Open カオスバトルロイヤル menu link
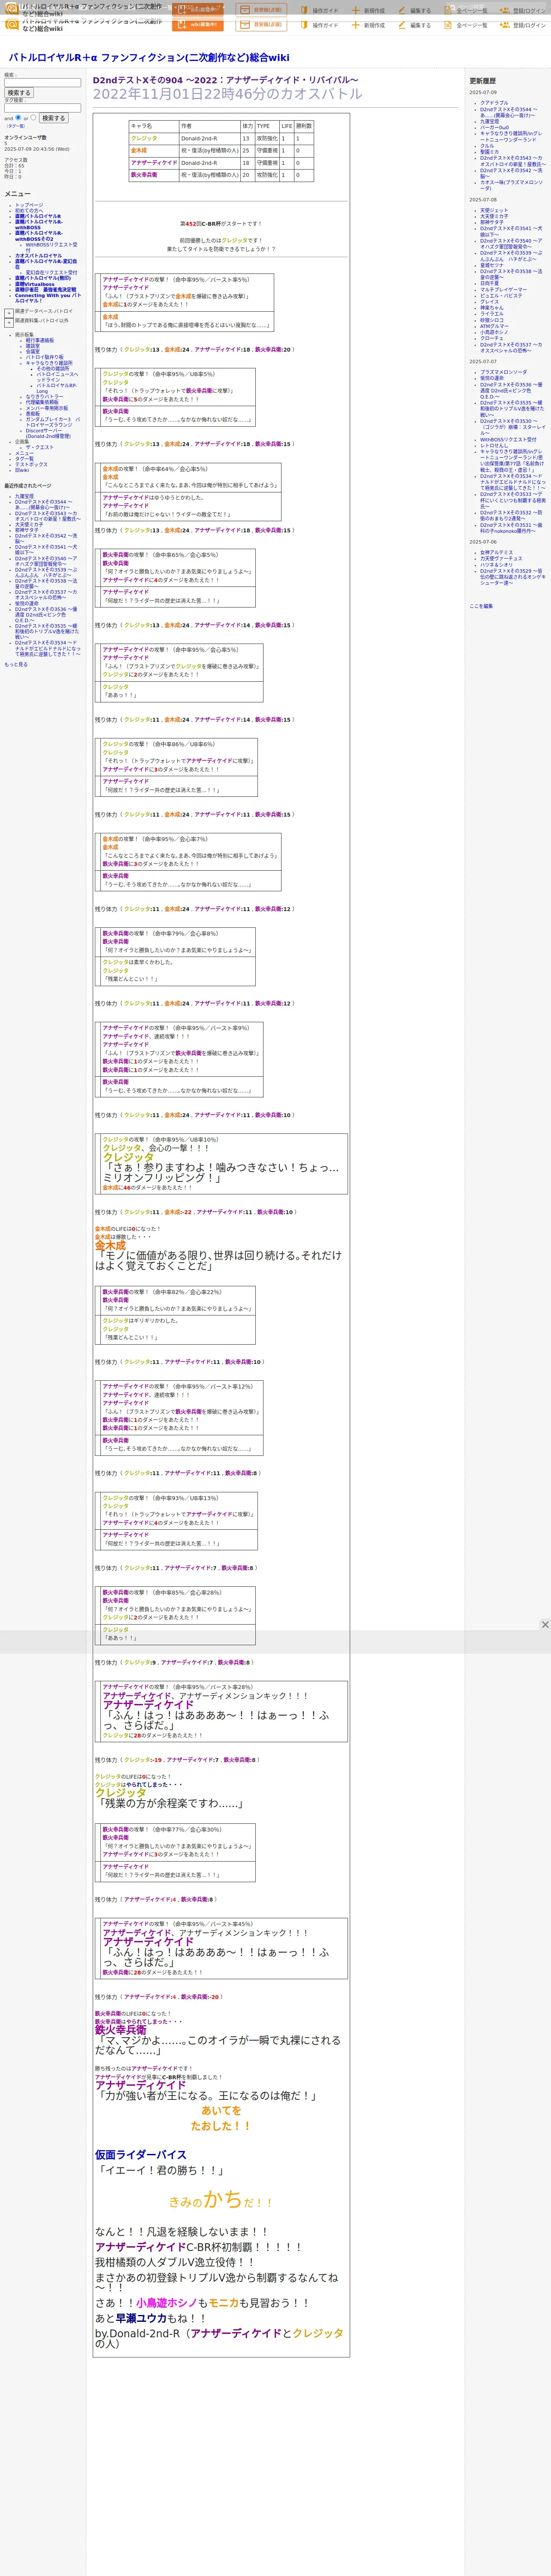The width and height of the screenshot is (551, 2576). [38, 256]
